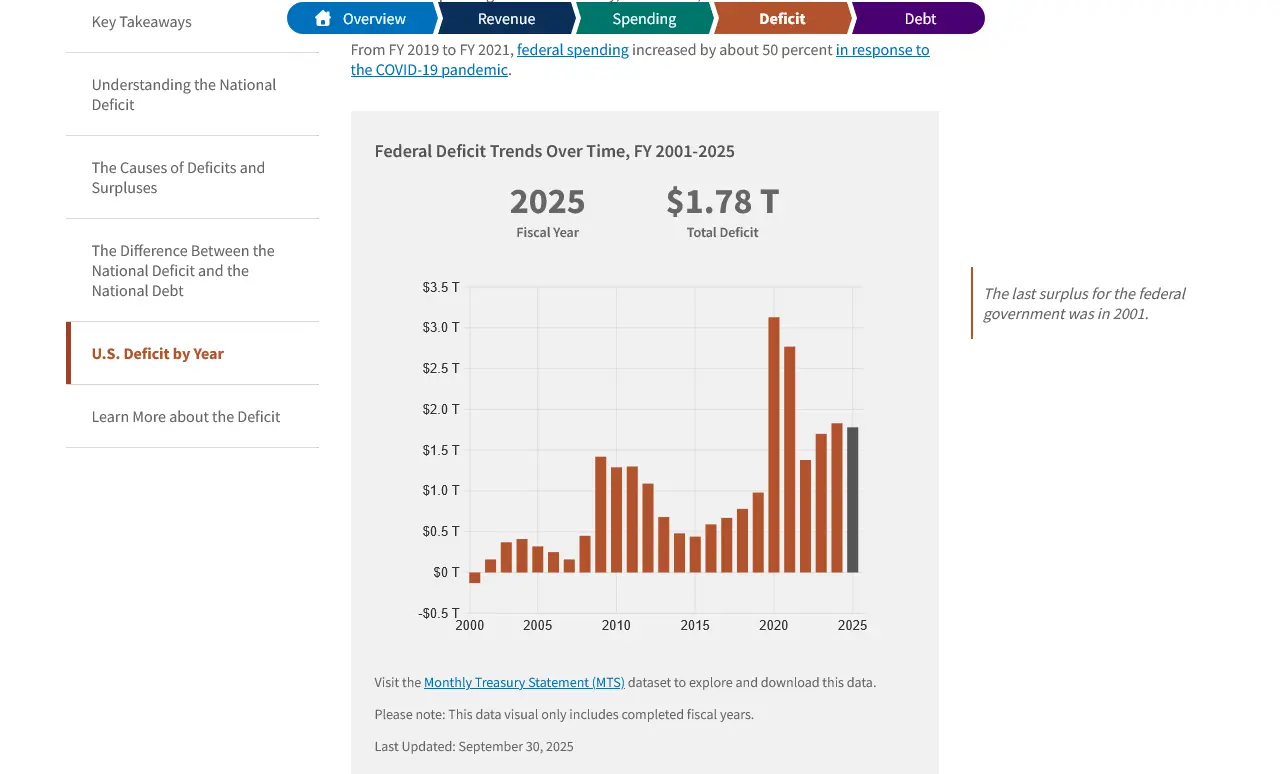The height and width of the screenshot is (774, 1280).
Task: Select the gray 2025 bar in chart
Action: tap(852, 500)
